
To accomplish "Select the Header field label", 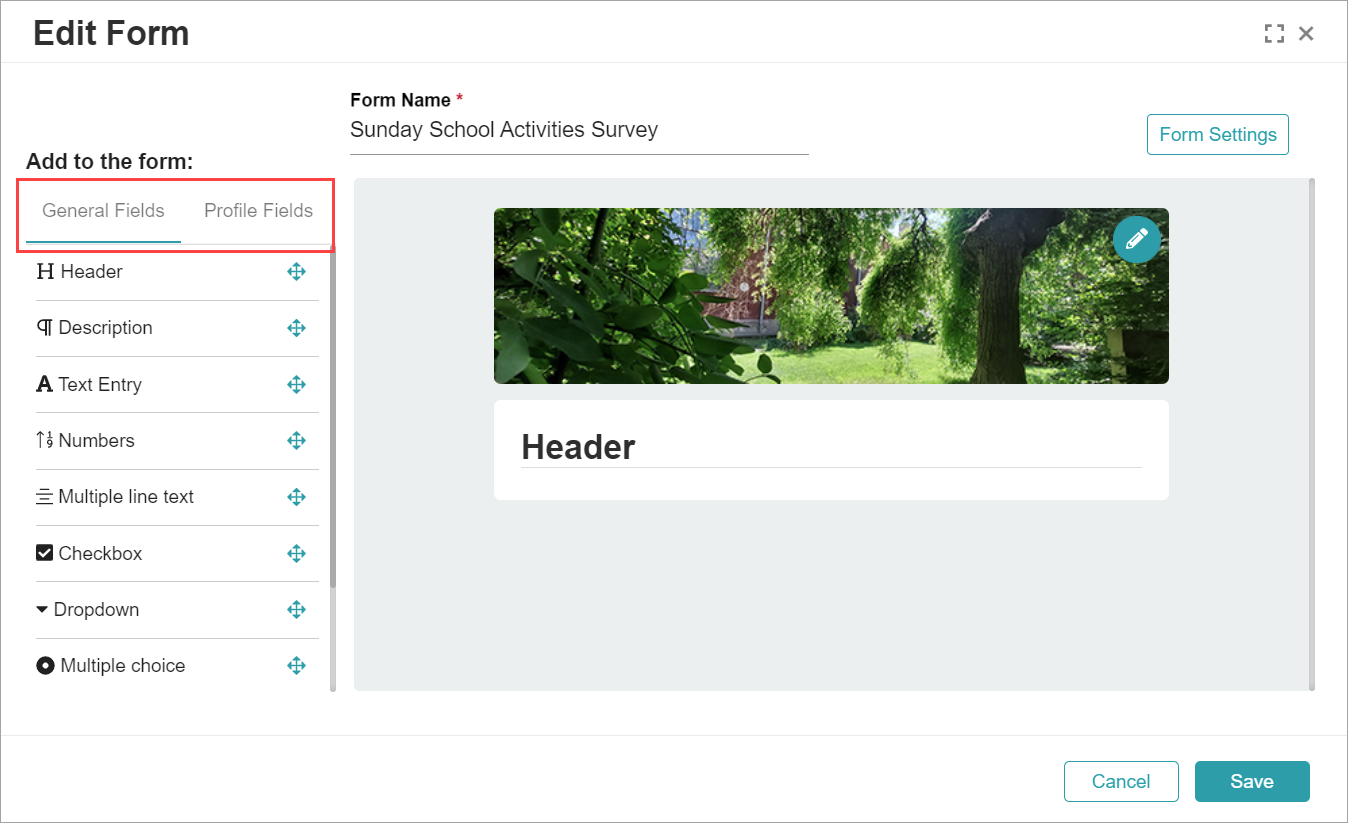I will pos(92,272).
